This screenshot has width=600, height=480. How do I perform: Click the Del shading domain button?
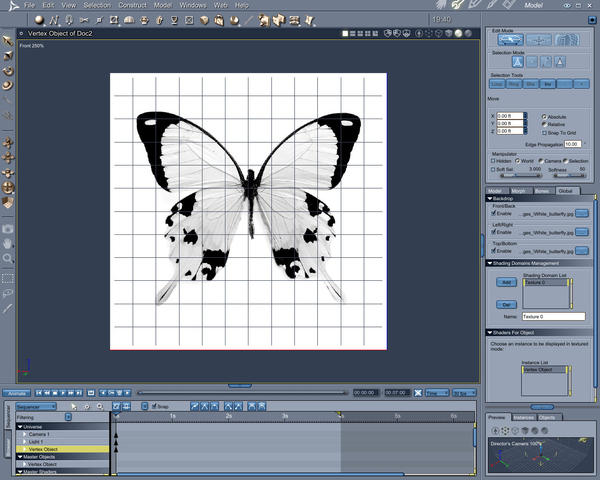point(506,305)
